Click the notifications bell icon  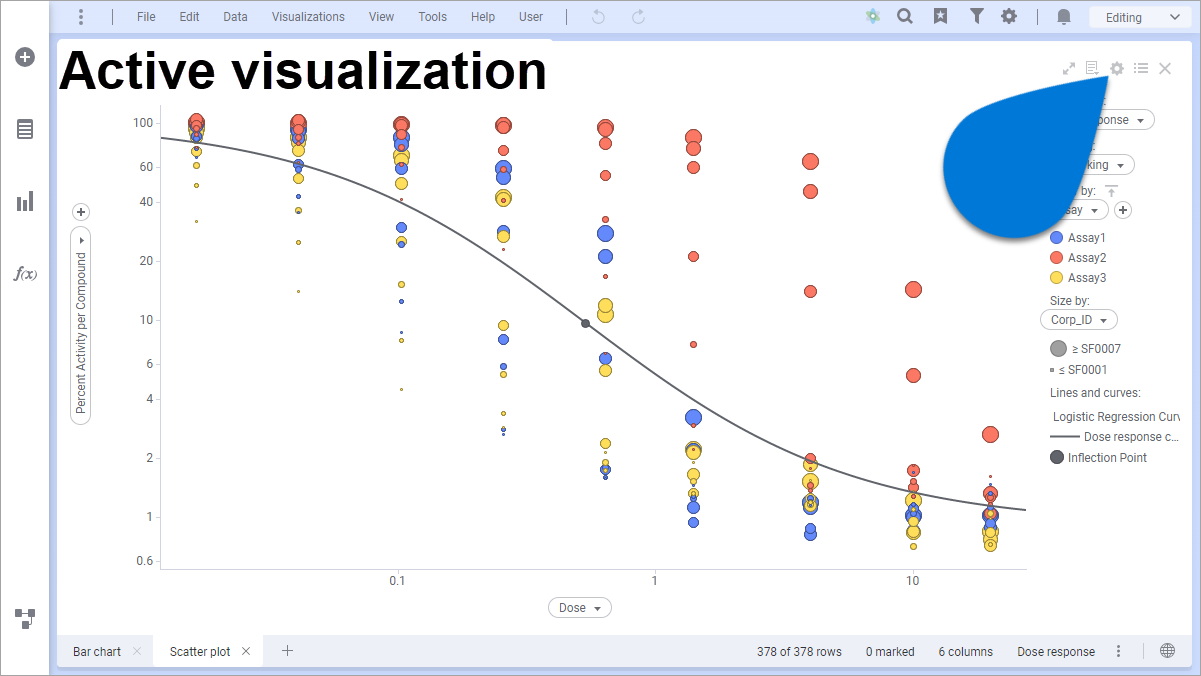pos(1063,16)
